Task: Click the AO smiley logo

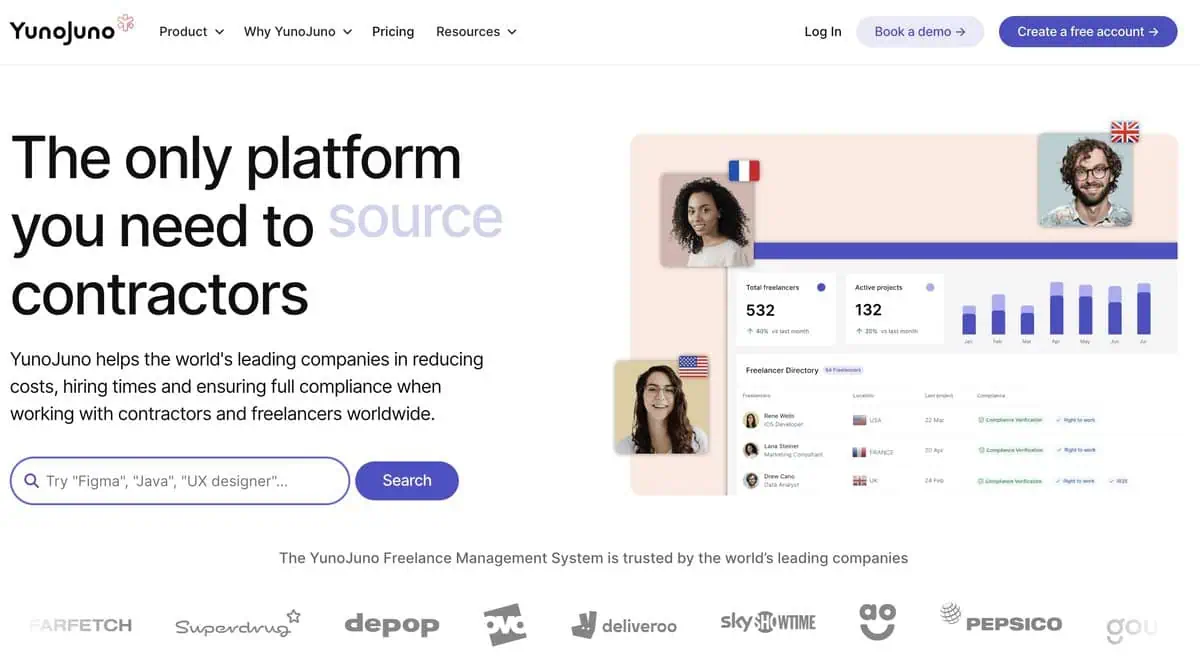Action: 877,621
